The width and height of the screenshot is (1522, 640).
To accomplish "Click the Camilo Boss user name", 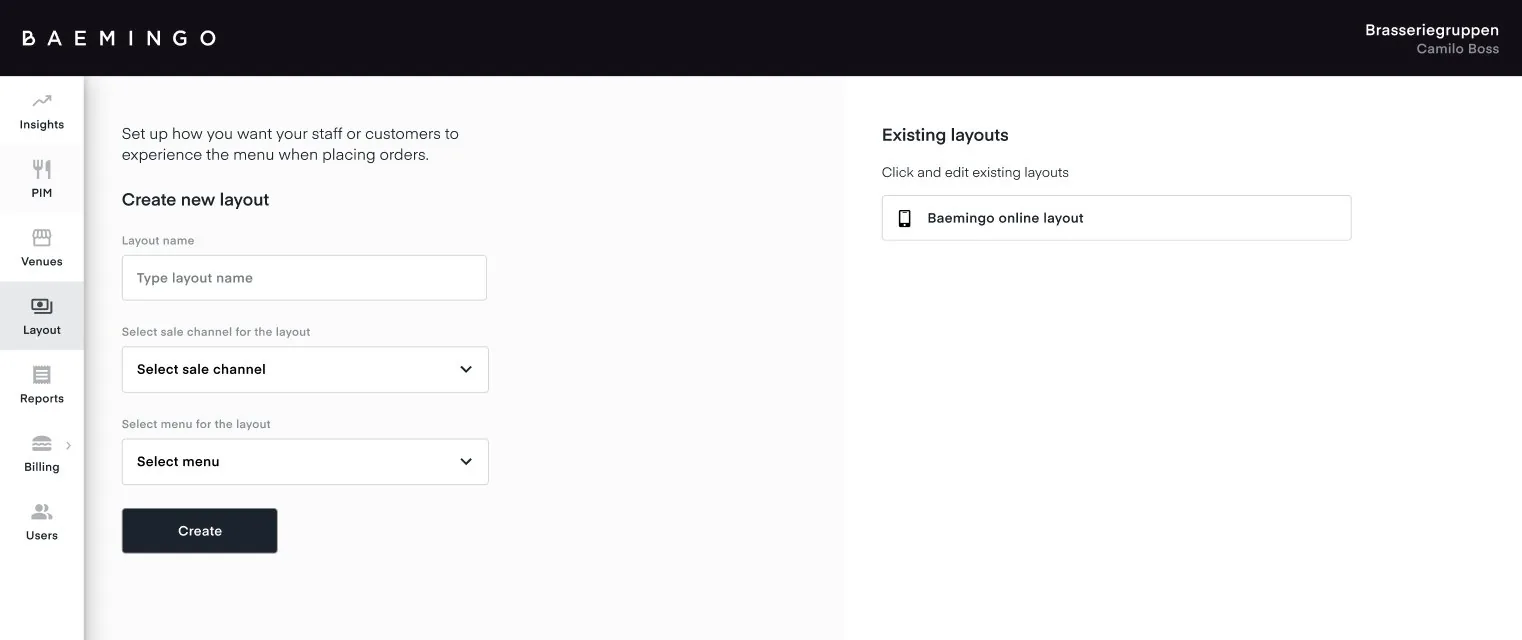I will click(1458, 49).
